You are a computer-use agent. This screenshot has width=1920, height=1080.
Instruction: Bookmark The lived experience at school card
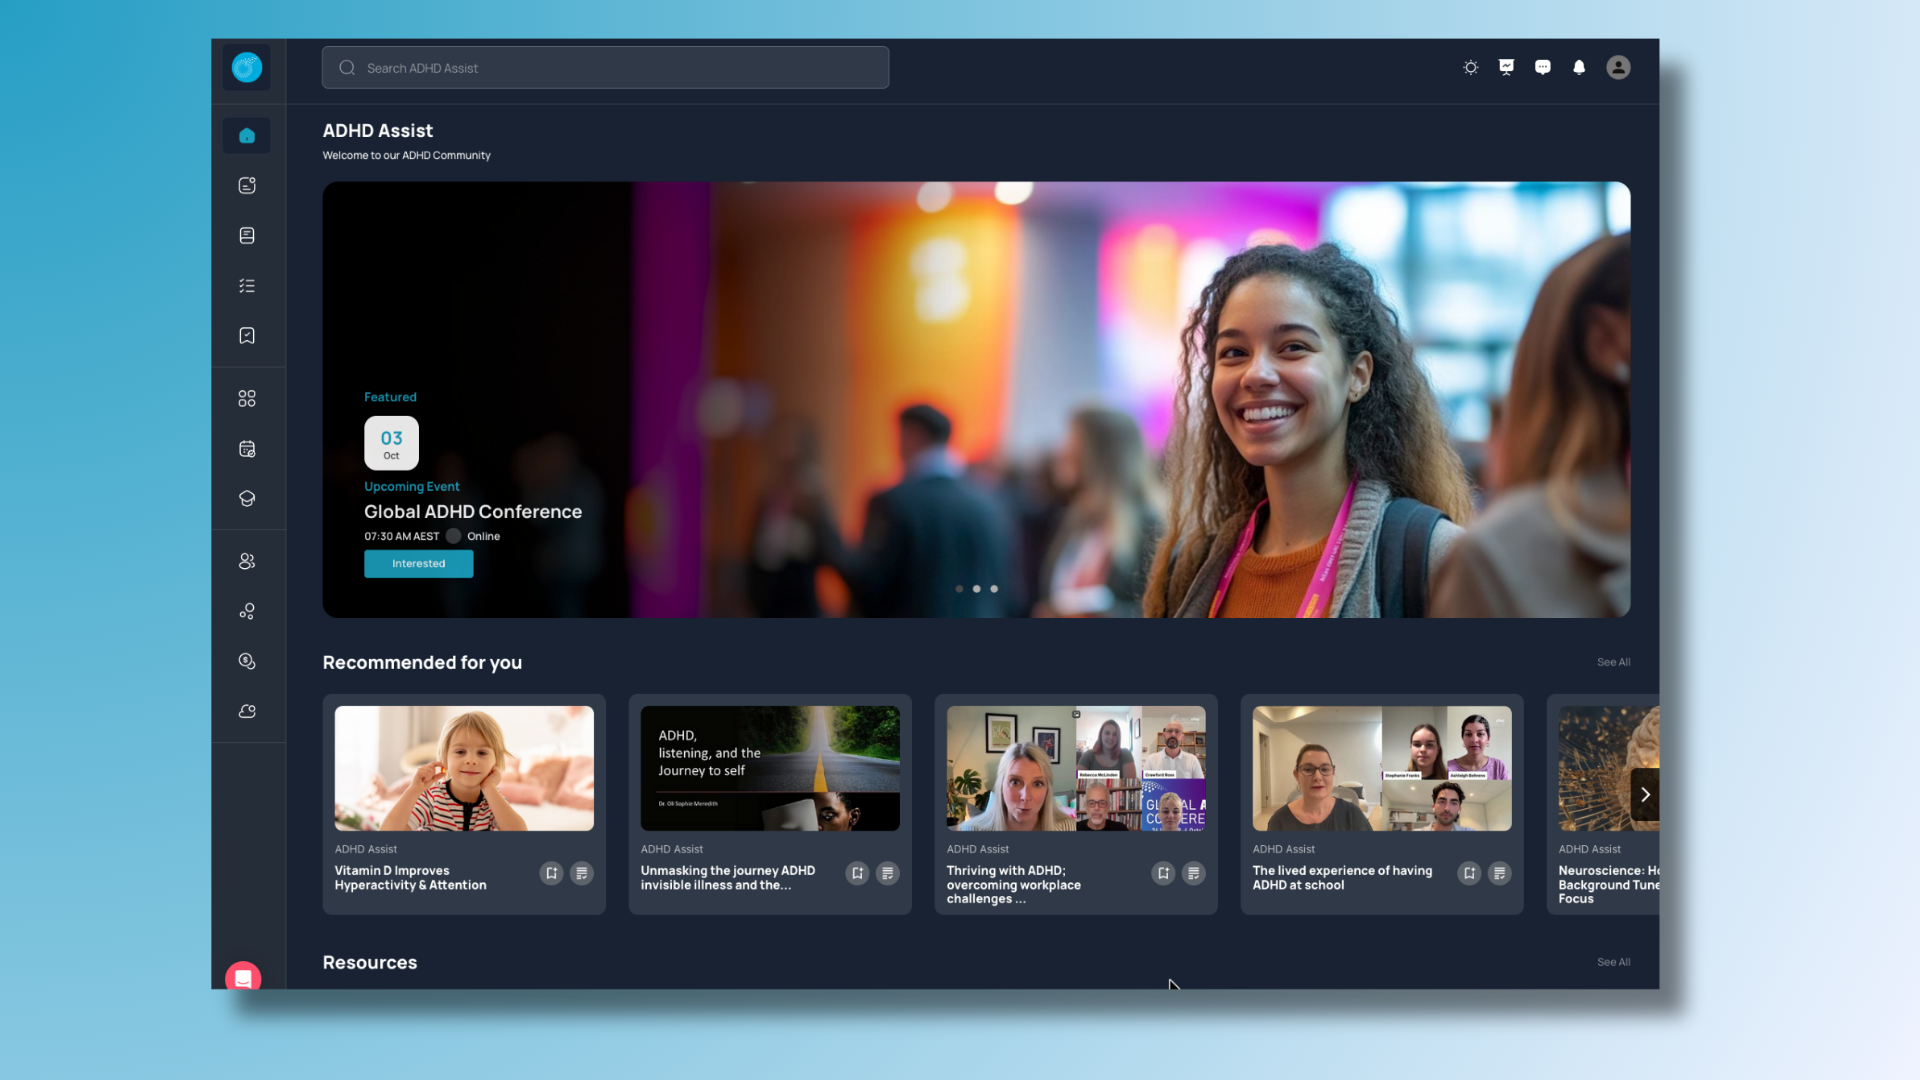pyautogui.click(x=1469, y=874)
